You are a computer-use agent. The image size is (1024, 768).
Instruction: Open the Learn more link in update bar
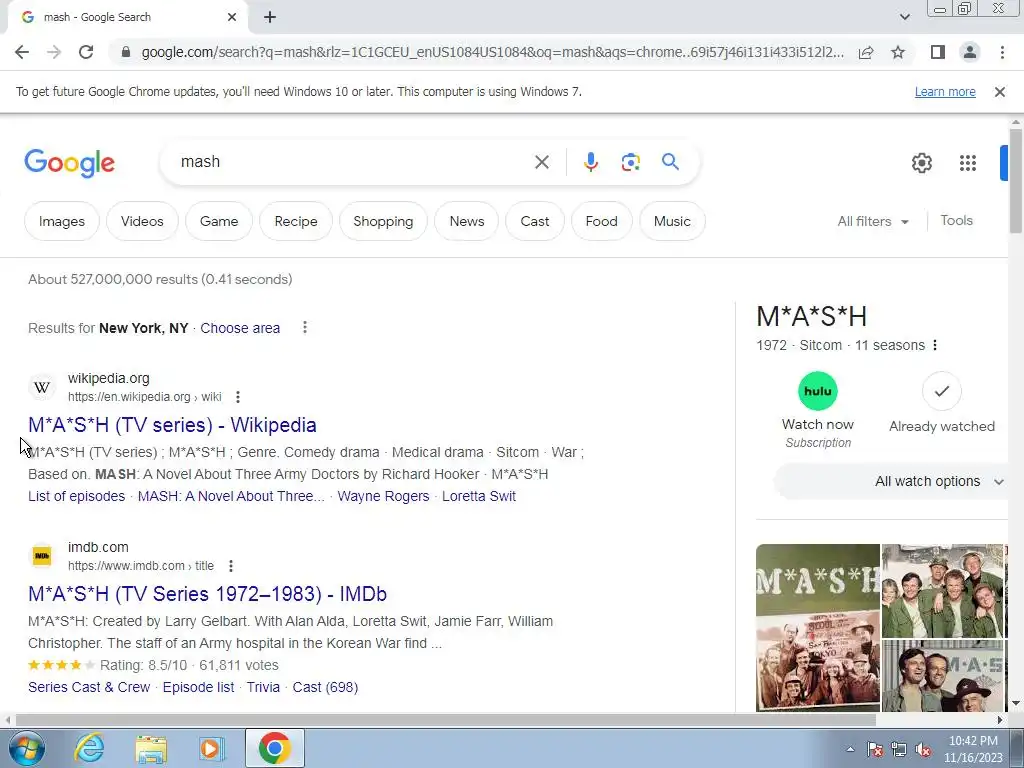[x=945, y=92]
